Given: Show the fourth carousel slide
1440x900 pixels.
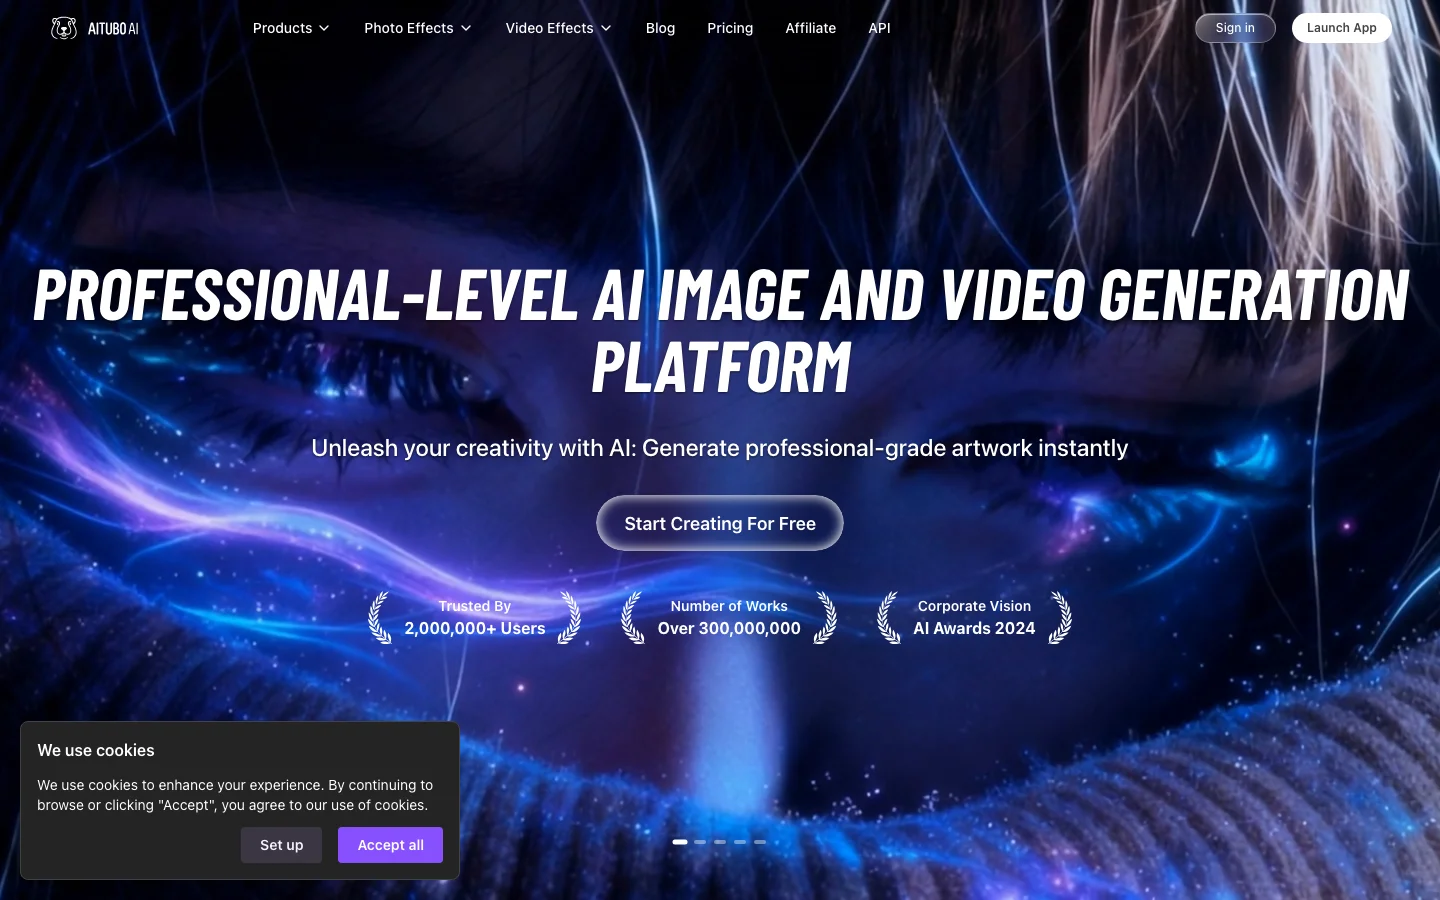Looking at the screenshot, I should coord(740,842).
